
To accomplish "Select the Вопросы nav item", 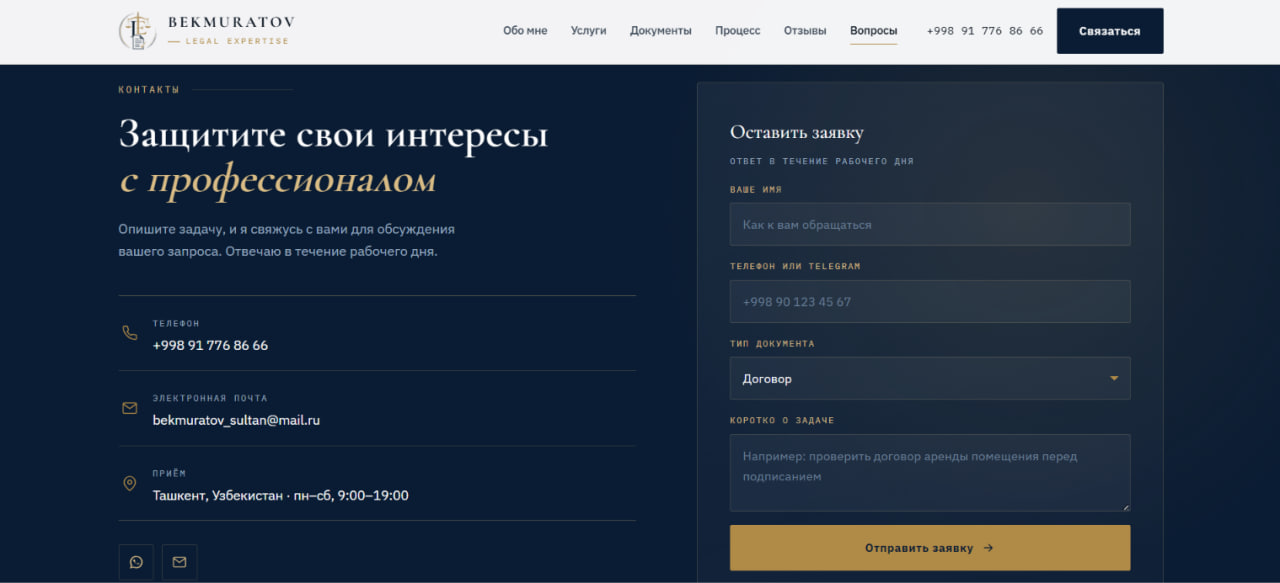I will point(874,31).
